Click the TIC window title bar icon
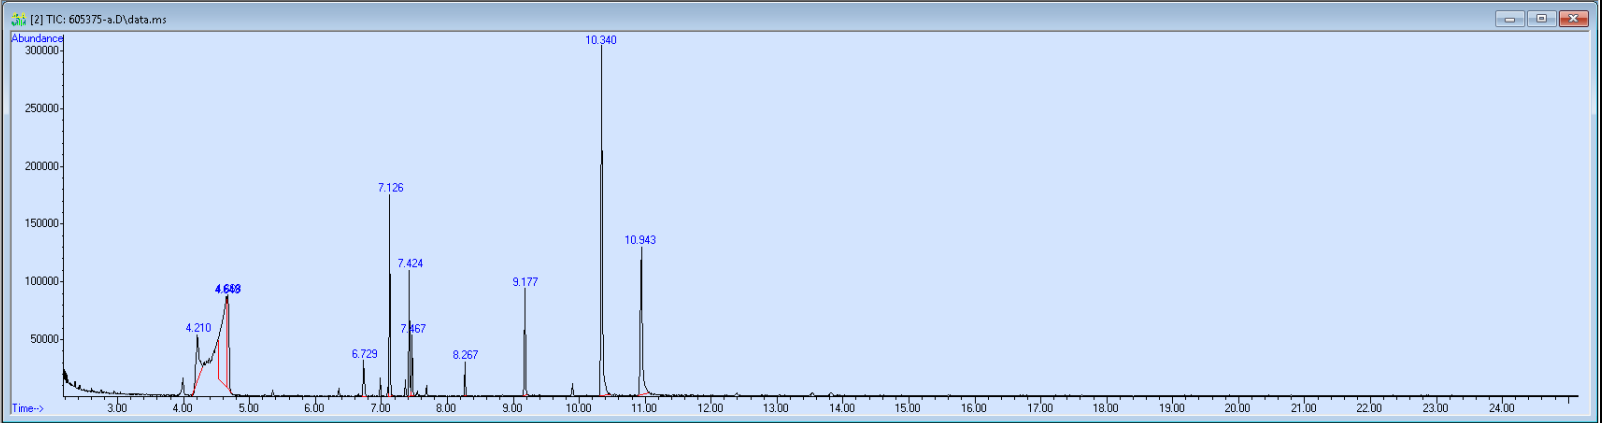 [18, 19]
